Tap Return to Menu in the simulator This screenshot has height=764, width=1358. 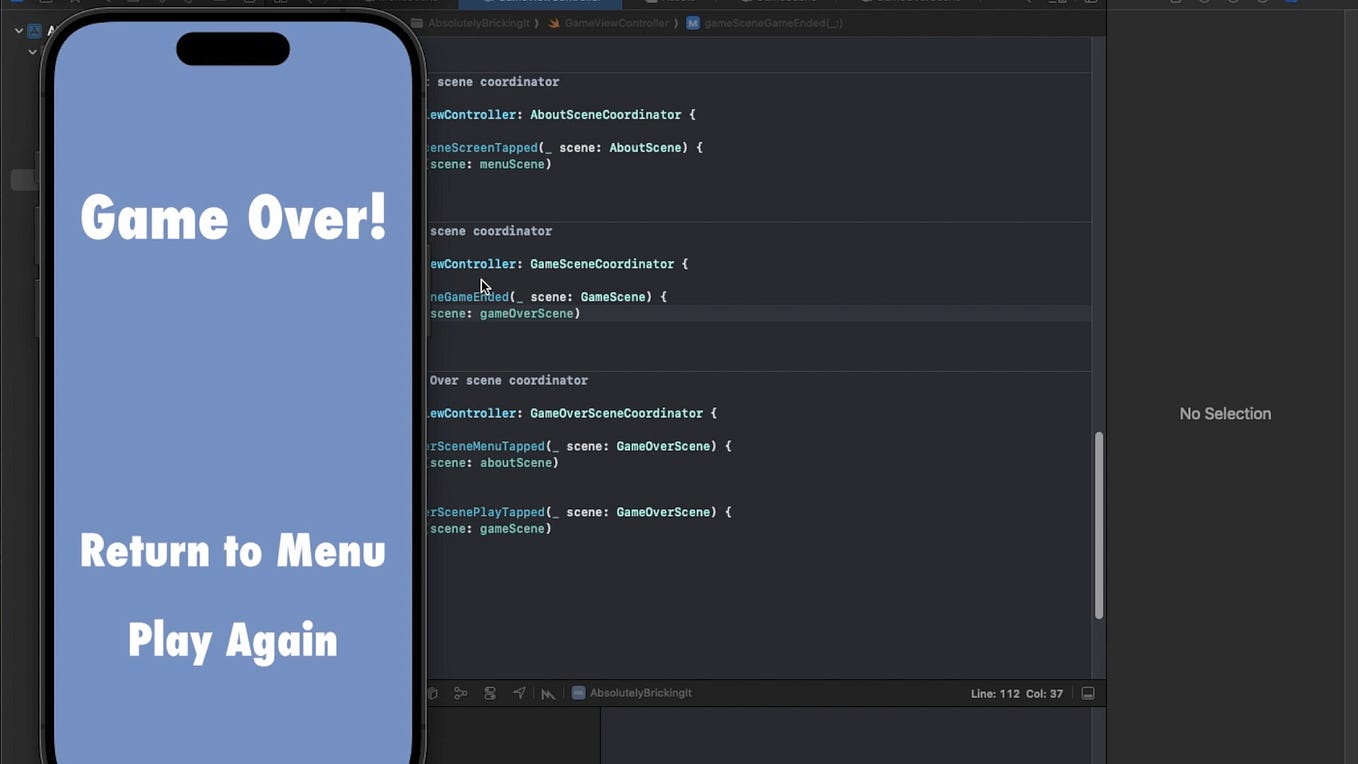[232, 551]
